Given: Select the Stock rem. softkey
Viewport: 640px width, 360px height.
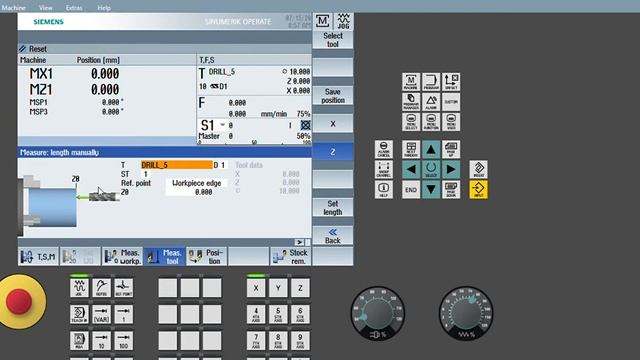Looking at the screenshot, I should (291, 257).
